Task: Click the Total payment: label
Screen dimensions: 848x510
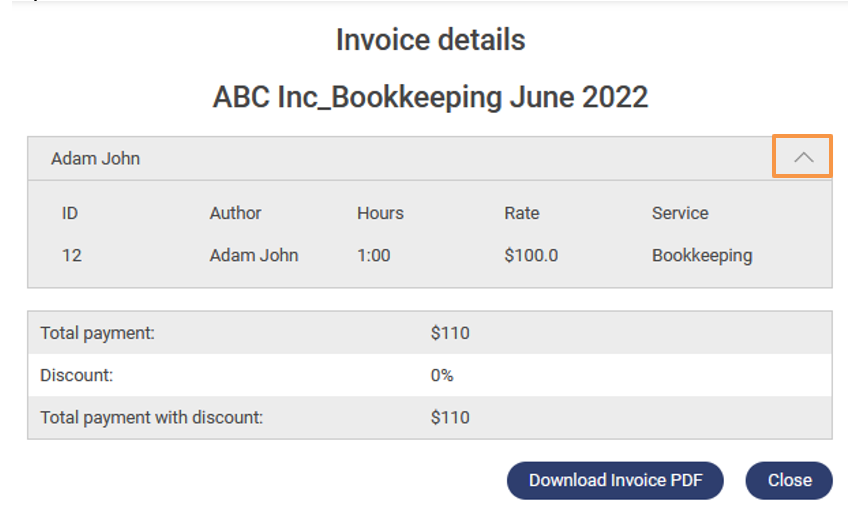Action: coord(98,333)
